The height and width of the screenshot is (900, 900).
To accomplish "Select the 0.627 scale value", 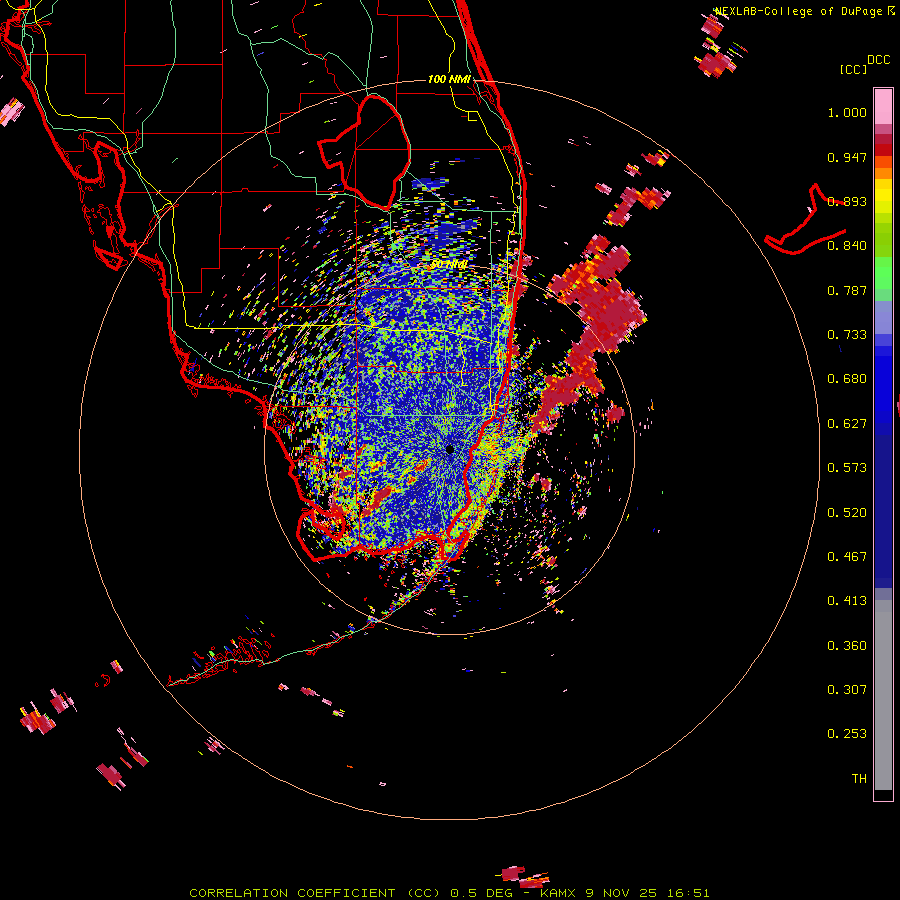I will tap(847, 424).
